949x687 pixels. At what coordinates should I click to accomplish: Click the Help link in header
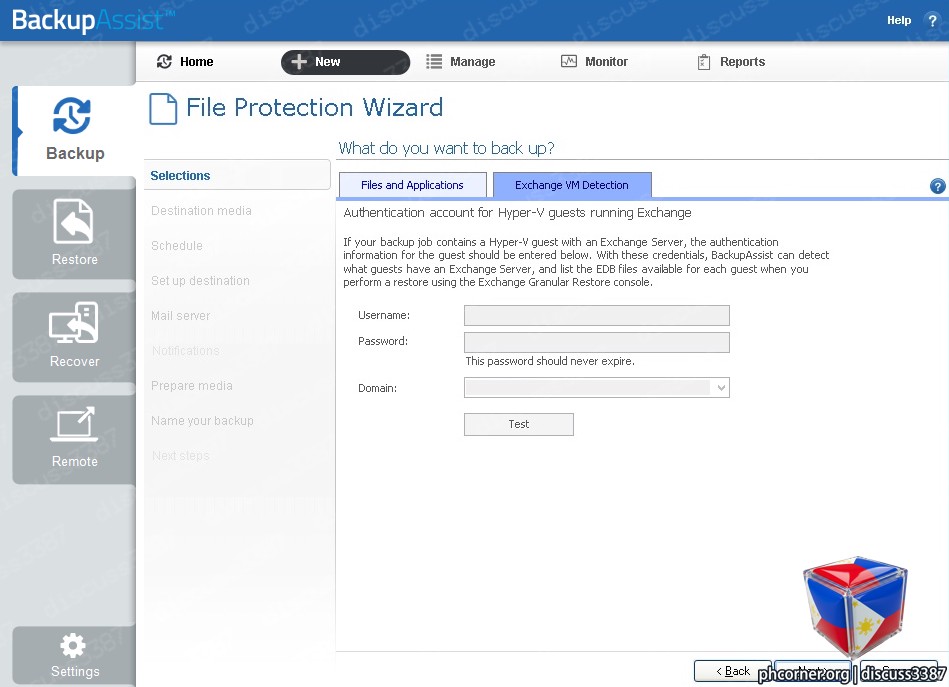(x=899, y=20)
